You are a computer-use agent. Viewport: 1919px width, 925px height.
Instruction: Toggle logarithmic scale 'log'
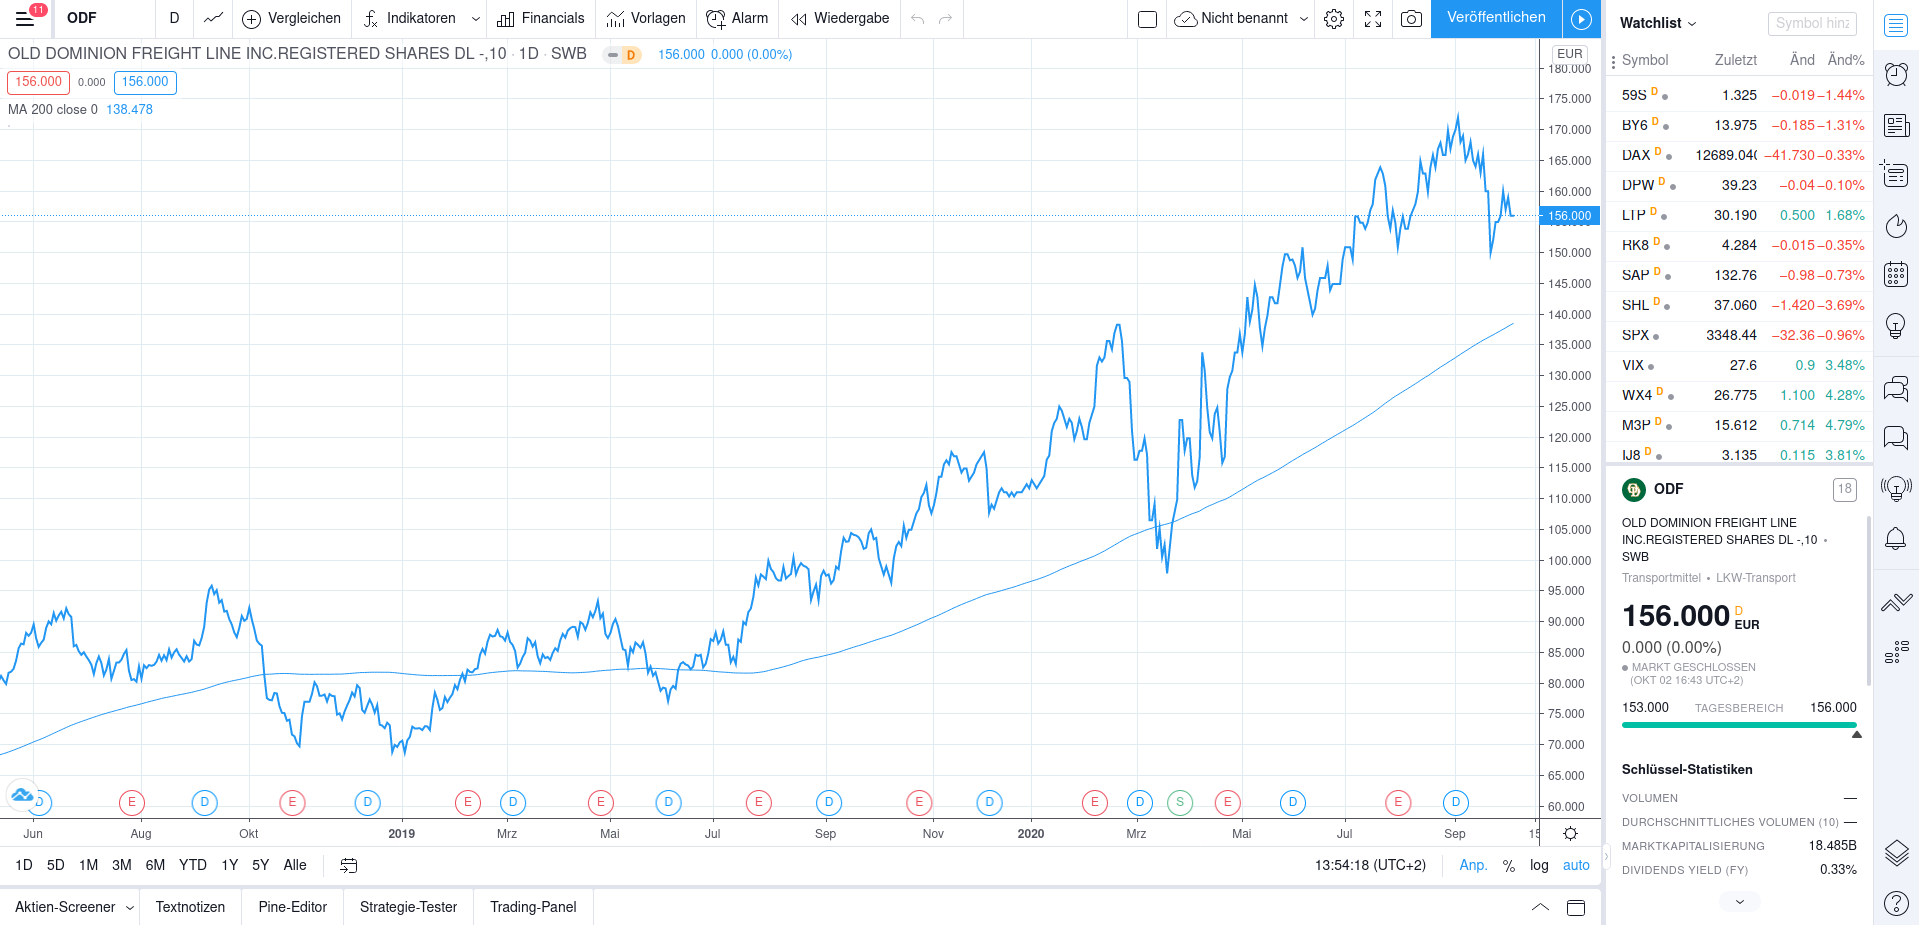(1539, 866)
